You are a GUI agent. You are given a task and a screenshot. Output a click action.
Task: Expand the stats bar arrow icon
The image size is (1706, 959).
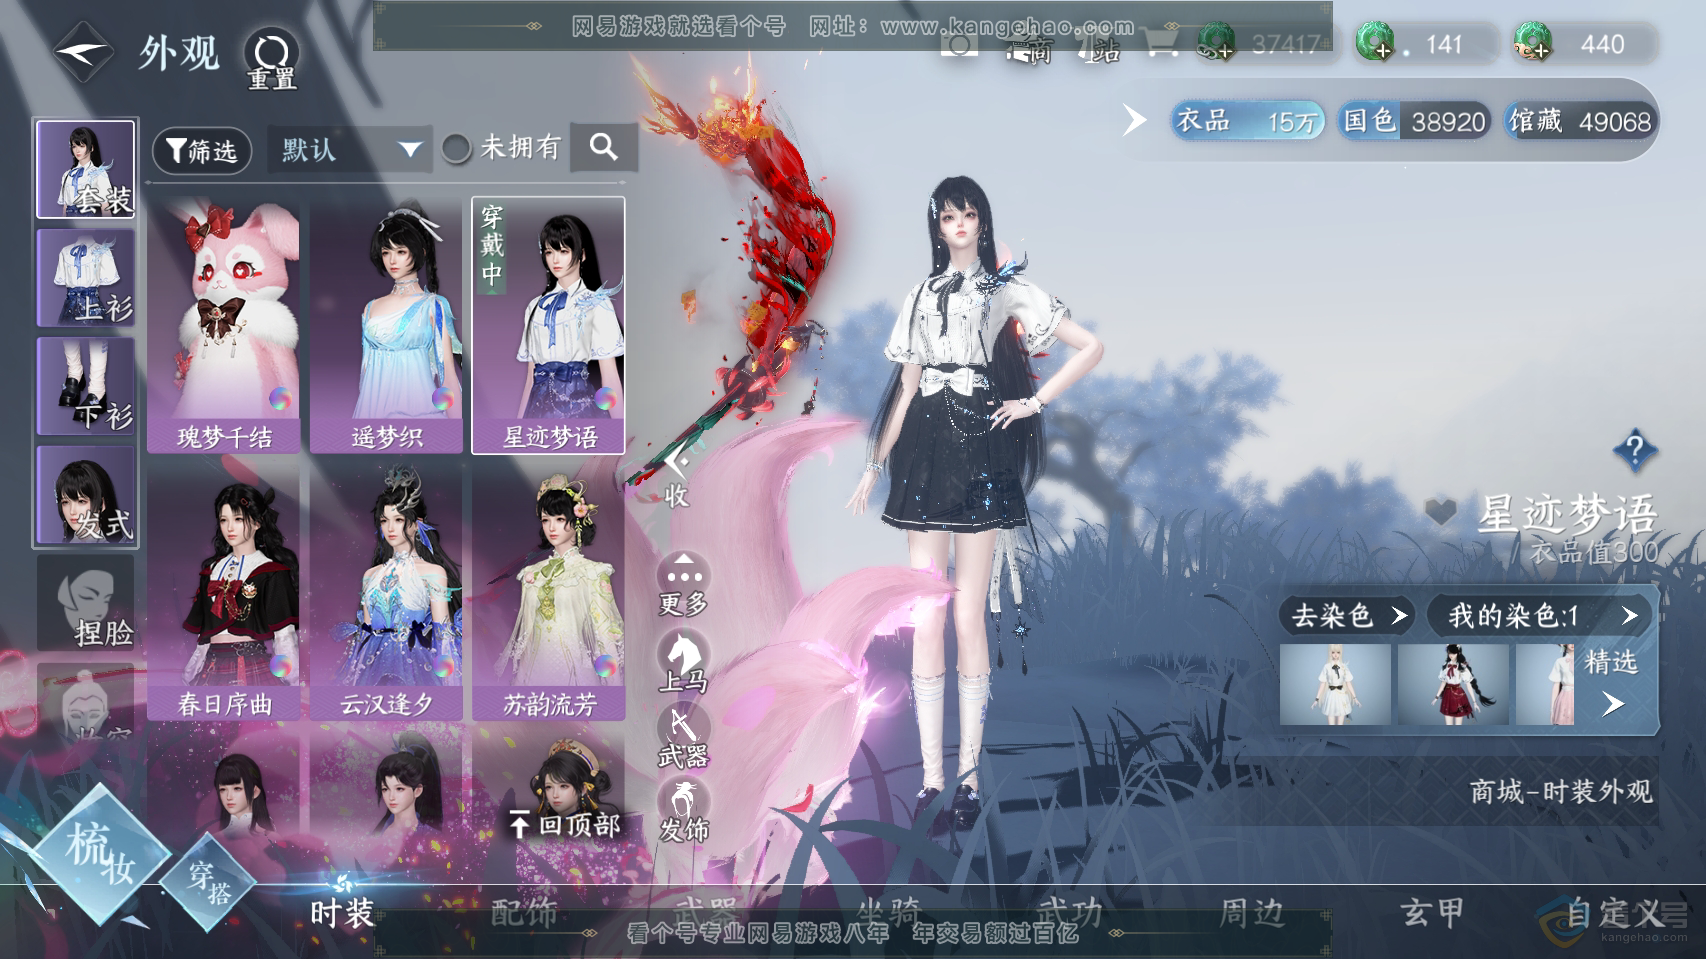pyautogui.click(x=1134, y=120)
